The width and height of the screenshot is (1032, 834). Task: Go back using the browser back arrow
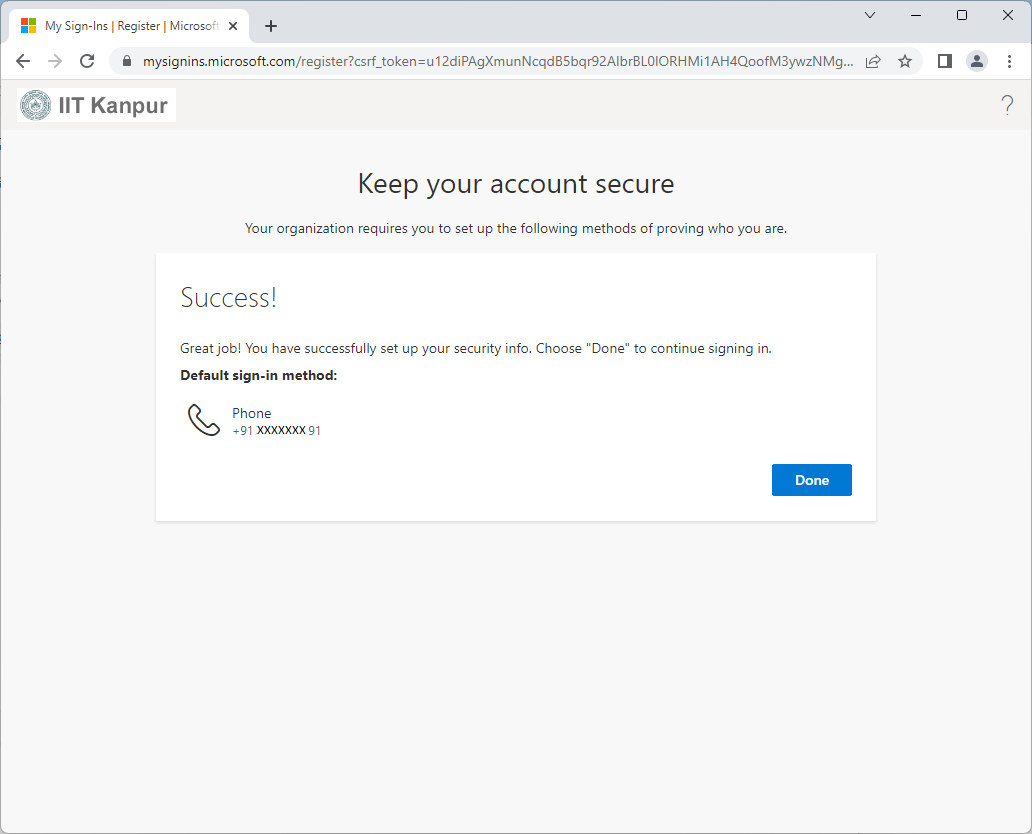(x=23, y=61)
